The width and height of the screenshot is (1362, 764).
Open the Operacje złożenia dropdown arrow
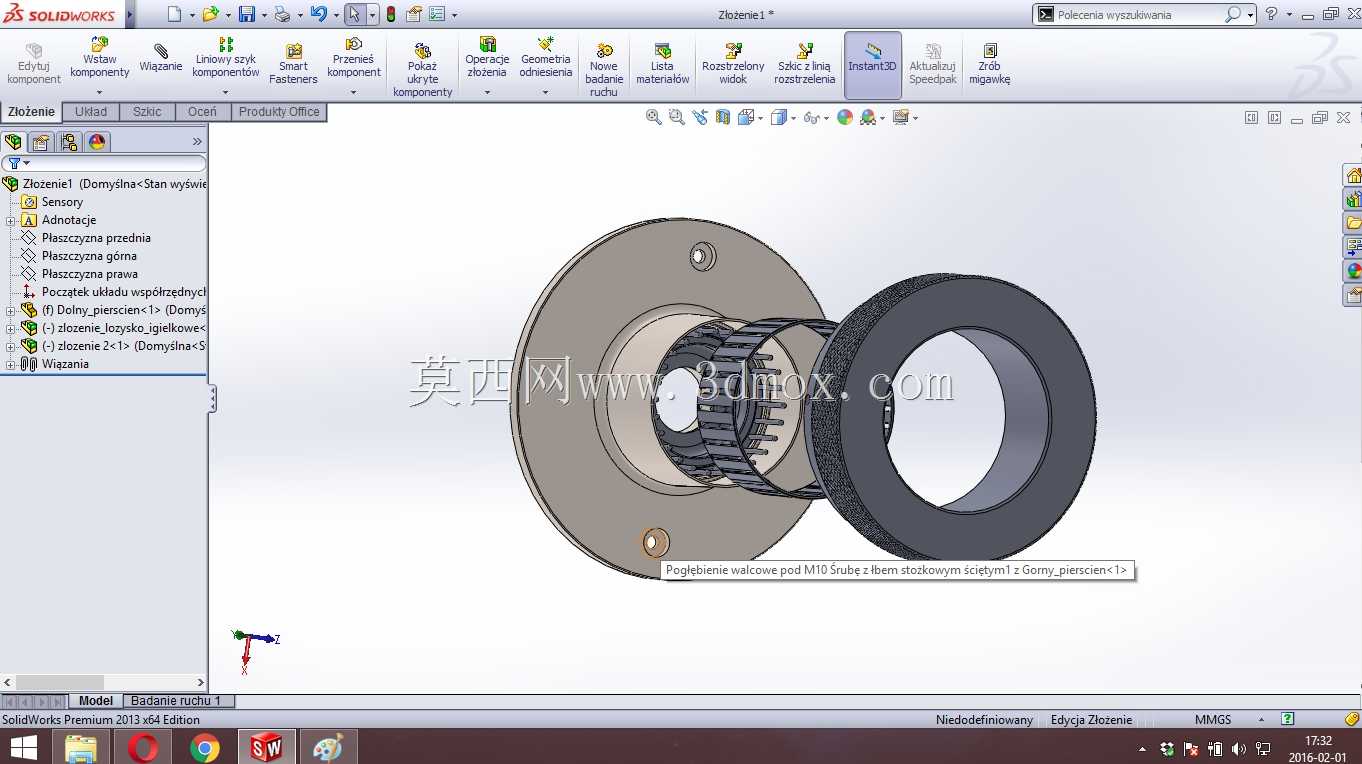(487, 92)
